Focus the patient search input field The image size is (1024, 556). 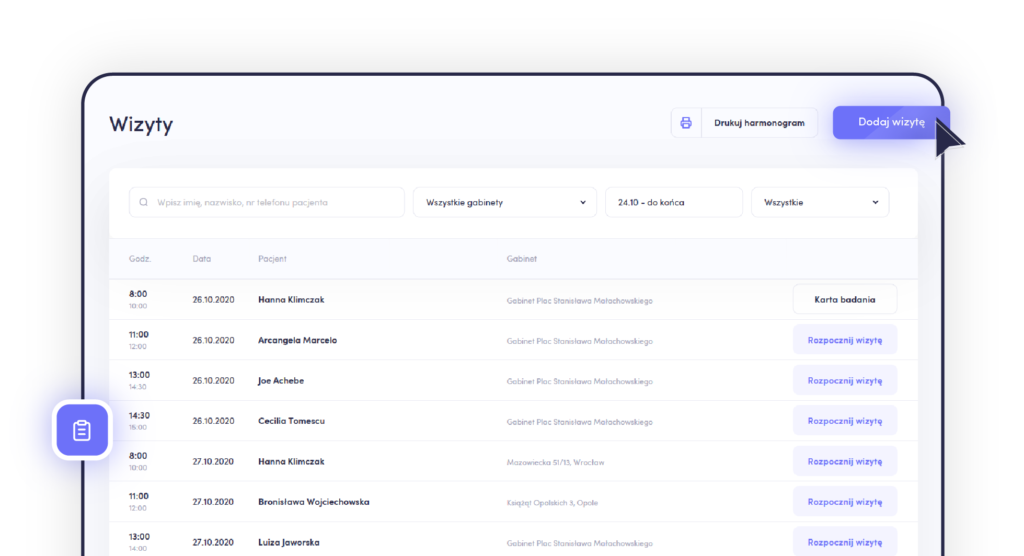tap(266, 203)
